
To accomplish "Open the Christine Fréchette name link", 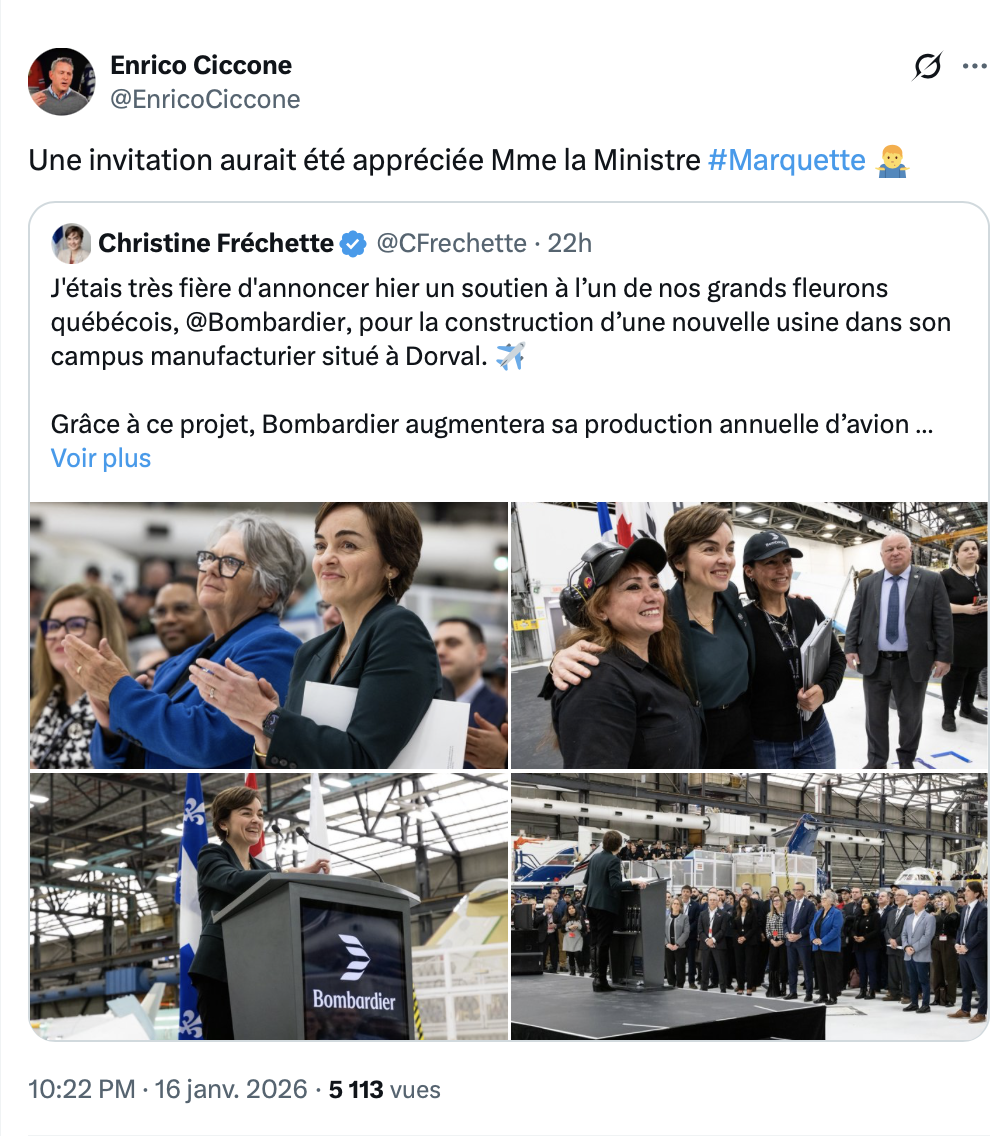I will point(216,243).
